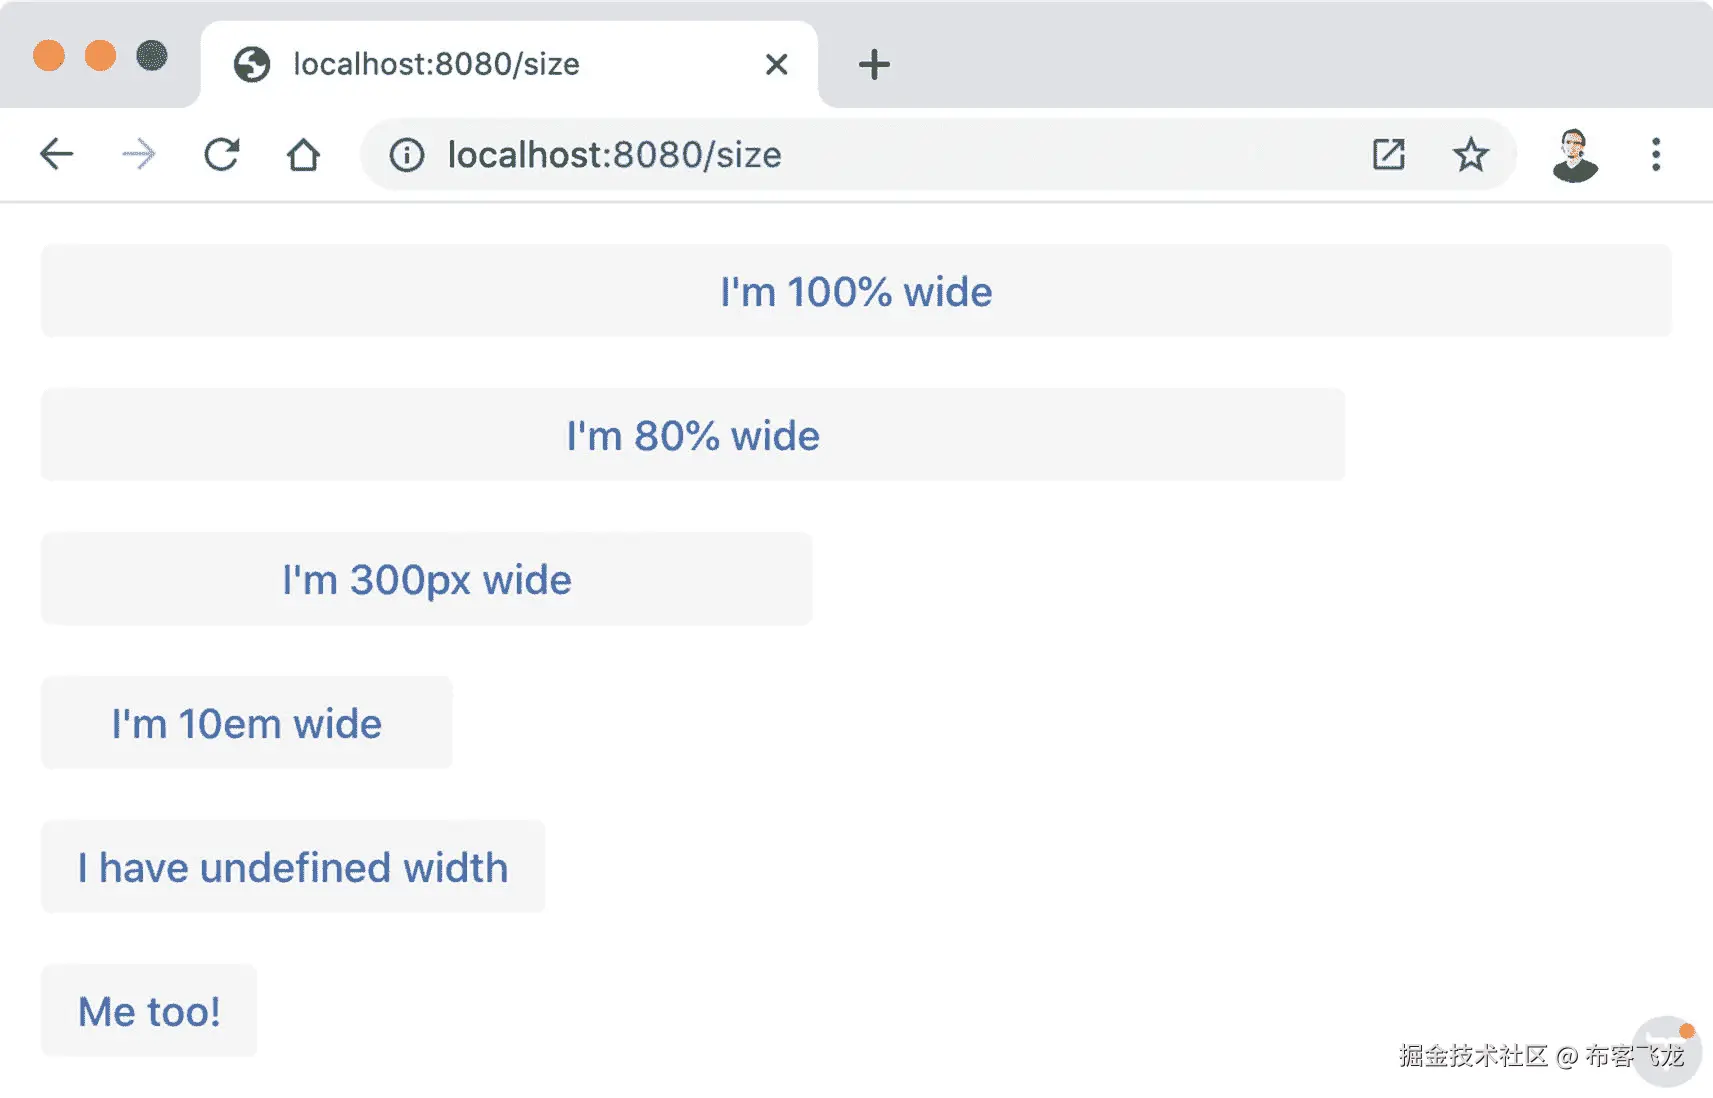This screenshot has width=1713, height=1098.
Task: Bookmark this page with the star
Action: point(1470,155)
